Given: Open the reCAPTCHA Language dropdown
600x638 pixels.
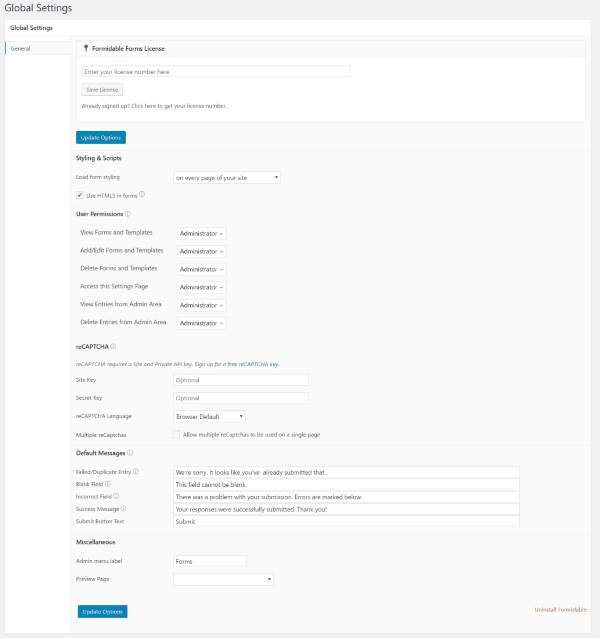Looking at the screenshot, I should [209, 416].
